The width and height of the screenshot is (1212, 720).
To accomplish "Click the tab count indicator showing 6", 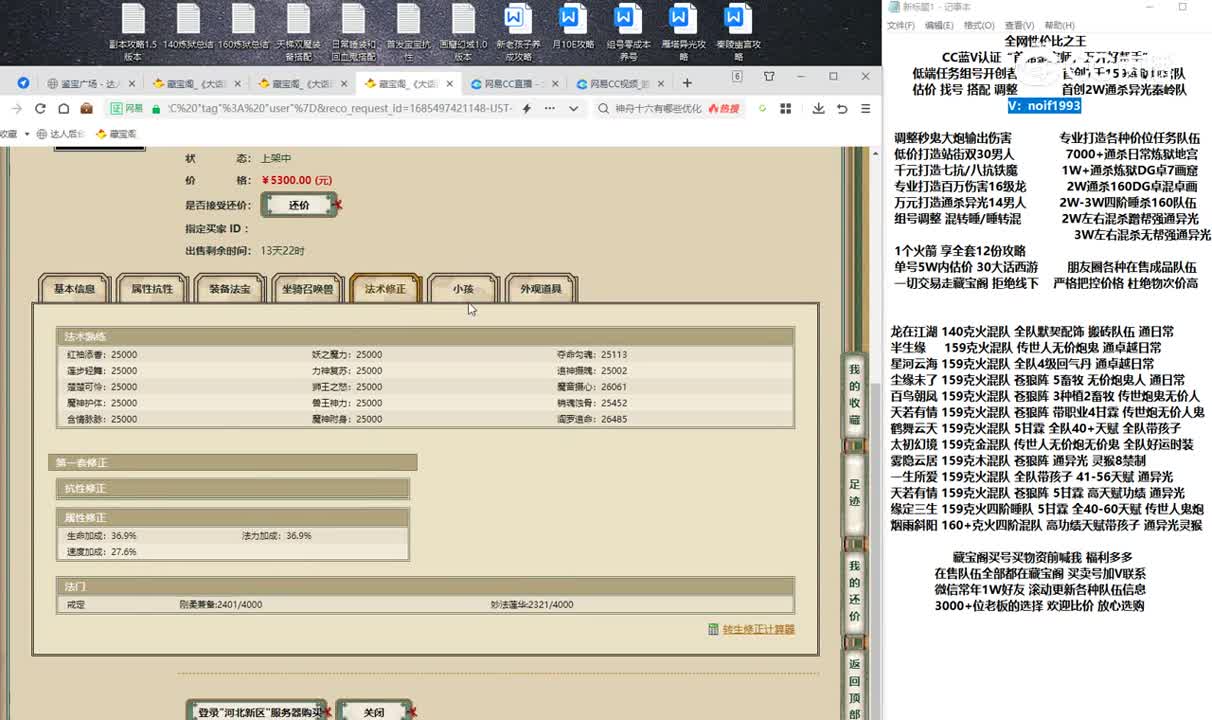I will pyautogui.click(x=737, y=76).
